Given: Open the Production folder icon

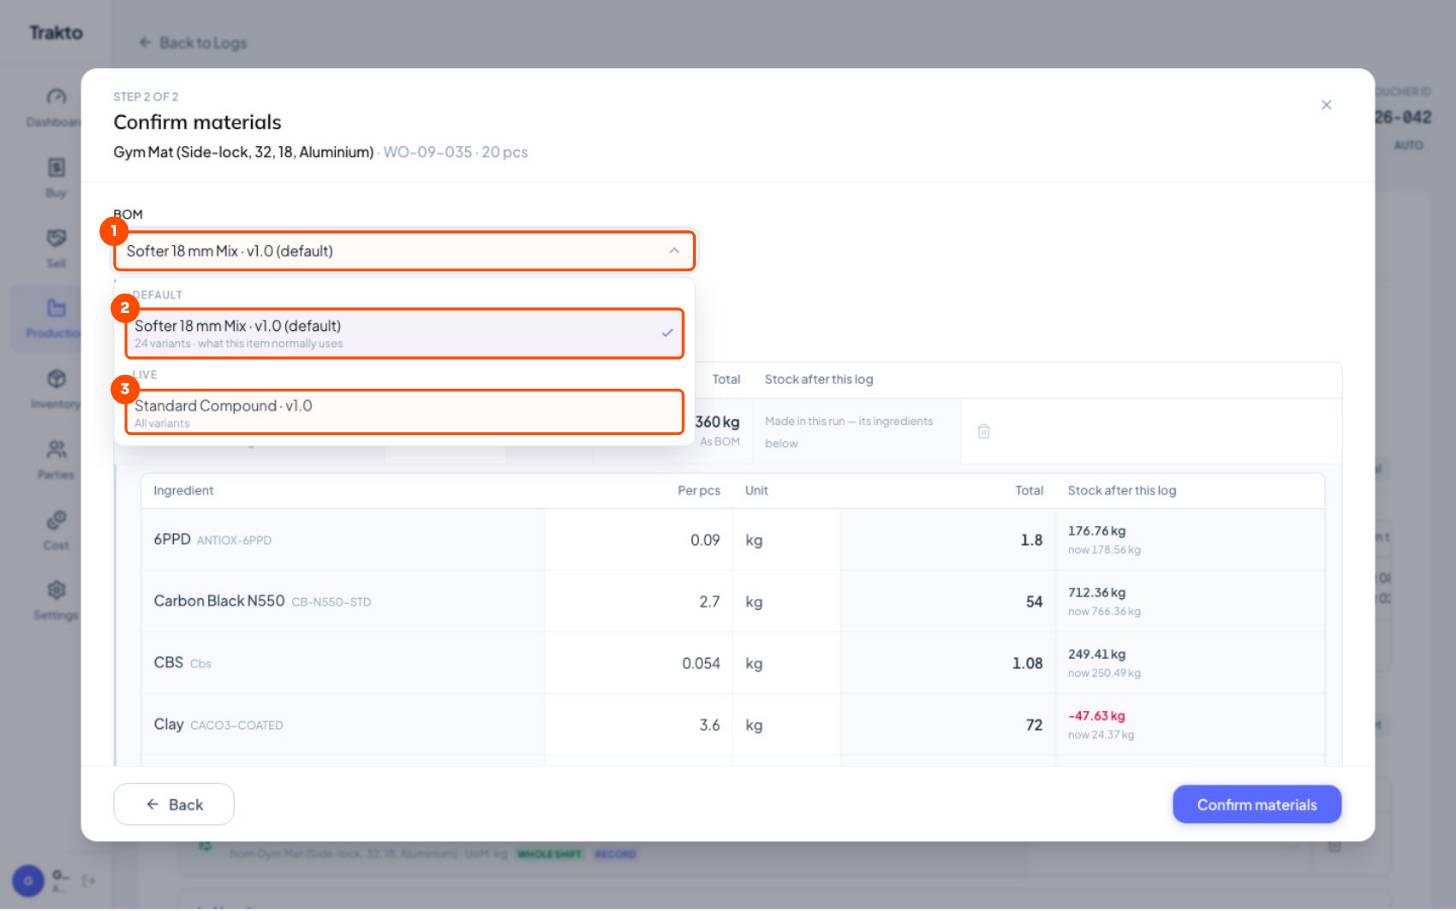Looking at the screenshot, I should pyautogui.click(x=56, y=308).
